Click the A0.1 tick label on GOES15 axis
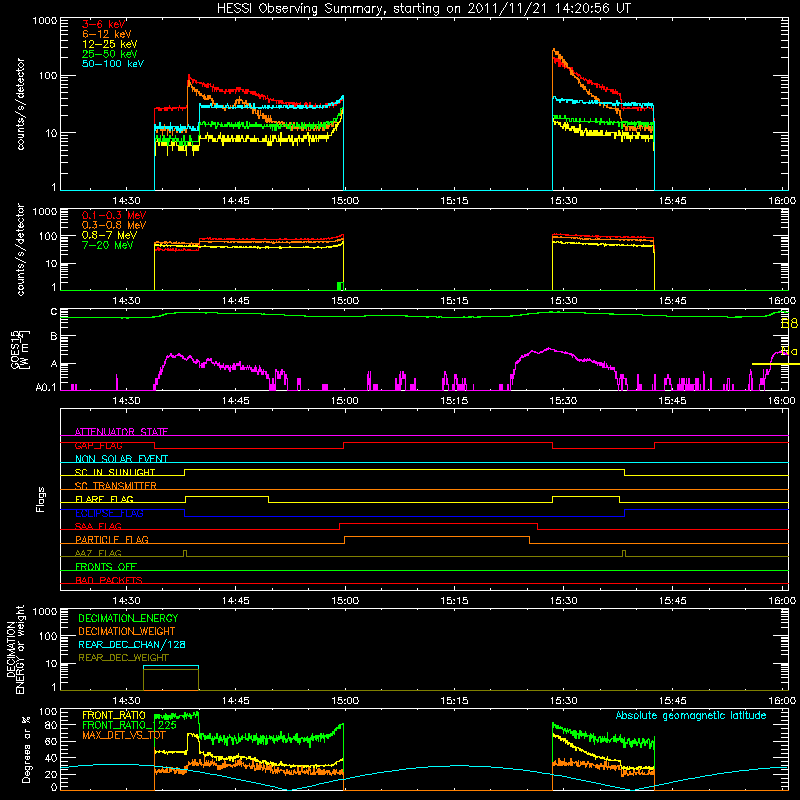Screen dimensions: 800x800 (x=45, y=388)
